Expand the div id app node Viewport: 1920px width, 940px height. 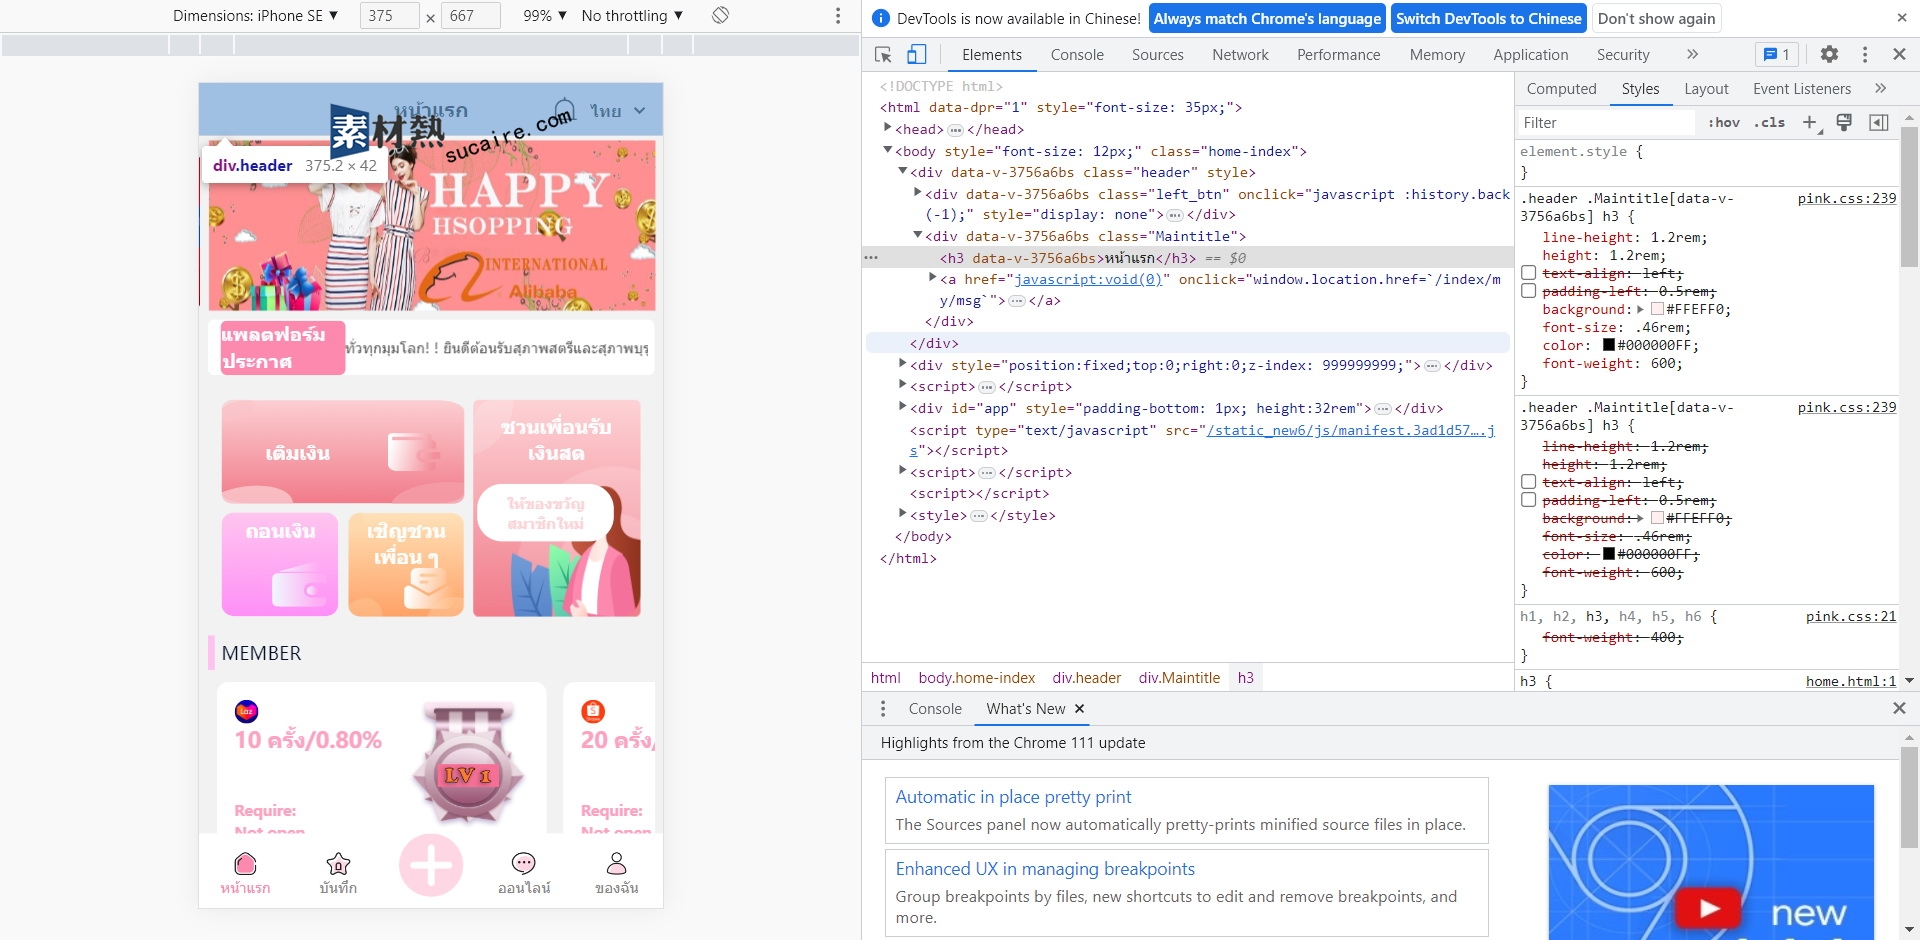point(902,407)
